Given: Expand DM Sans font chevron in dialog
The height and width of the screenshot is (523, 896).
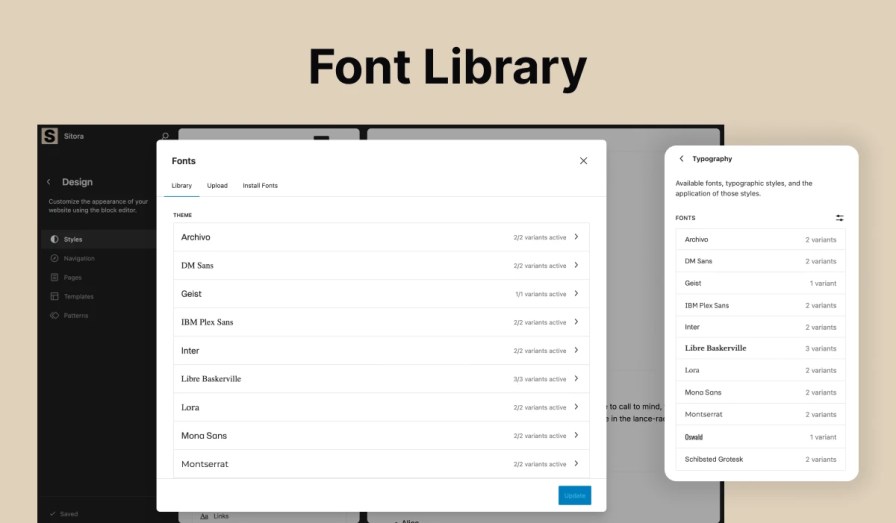Looking at the screenshot, I should [576, 265].
